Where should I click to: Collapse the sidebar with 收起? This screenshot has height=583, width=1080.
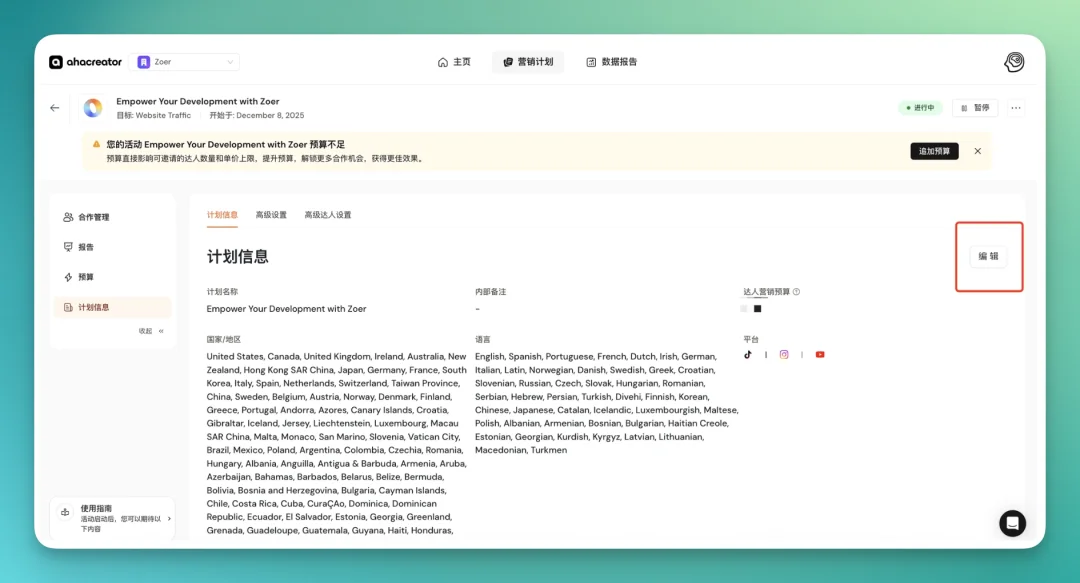(147, 330)
